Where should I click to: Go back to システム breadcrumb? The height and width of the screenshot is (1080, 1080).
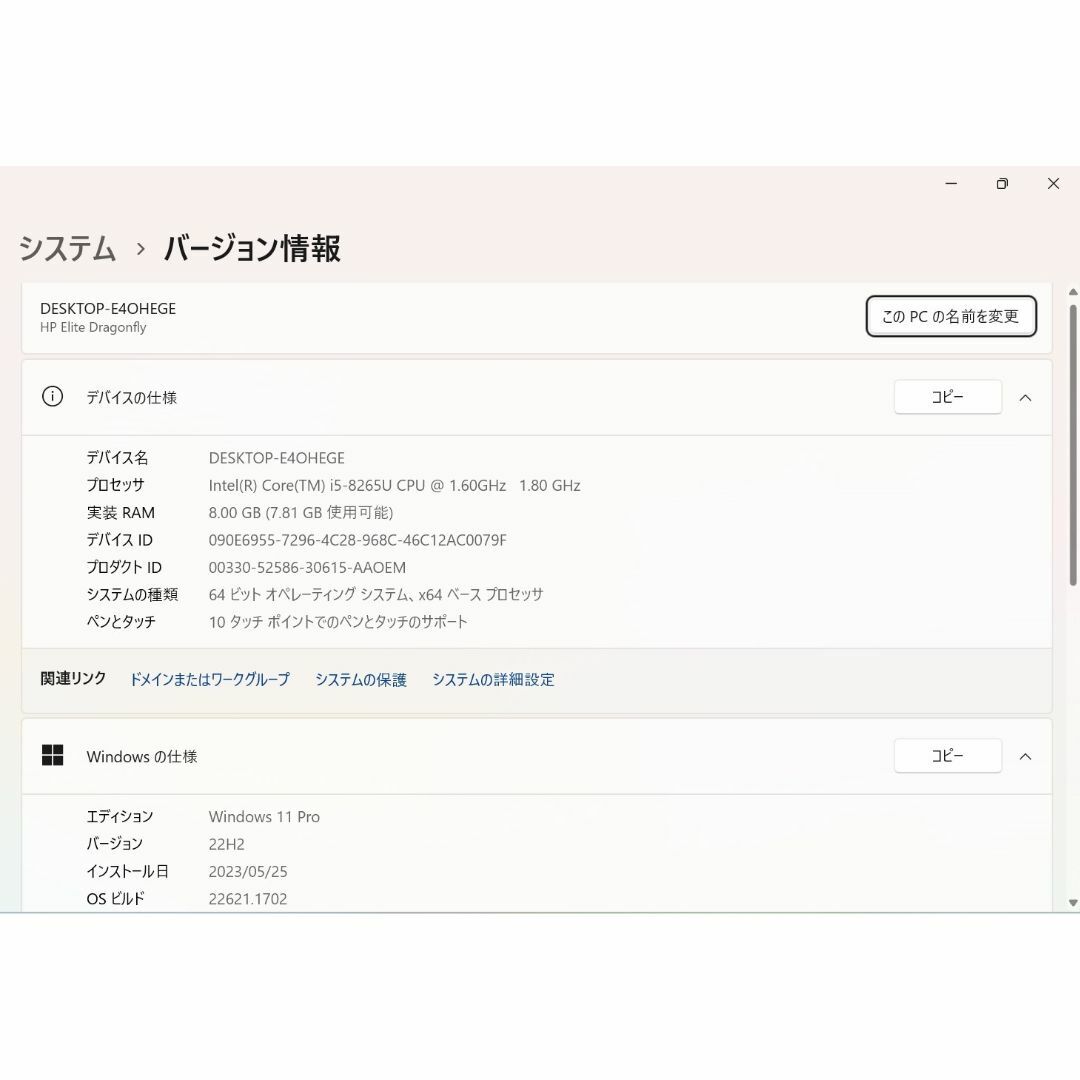pos(67,248)
